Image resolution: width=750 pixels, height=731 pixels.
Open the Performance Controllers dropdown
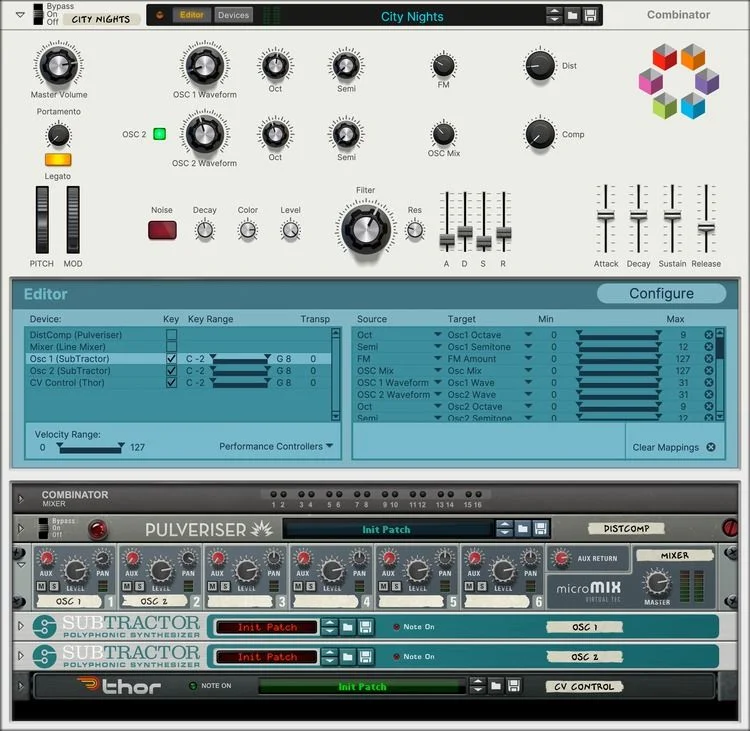[x=276, y=446]
